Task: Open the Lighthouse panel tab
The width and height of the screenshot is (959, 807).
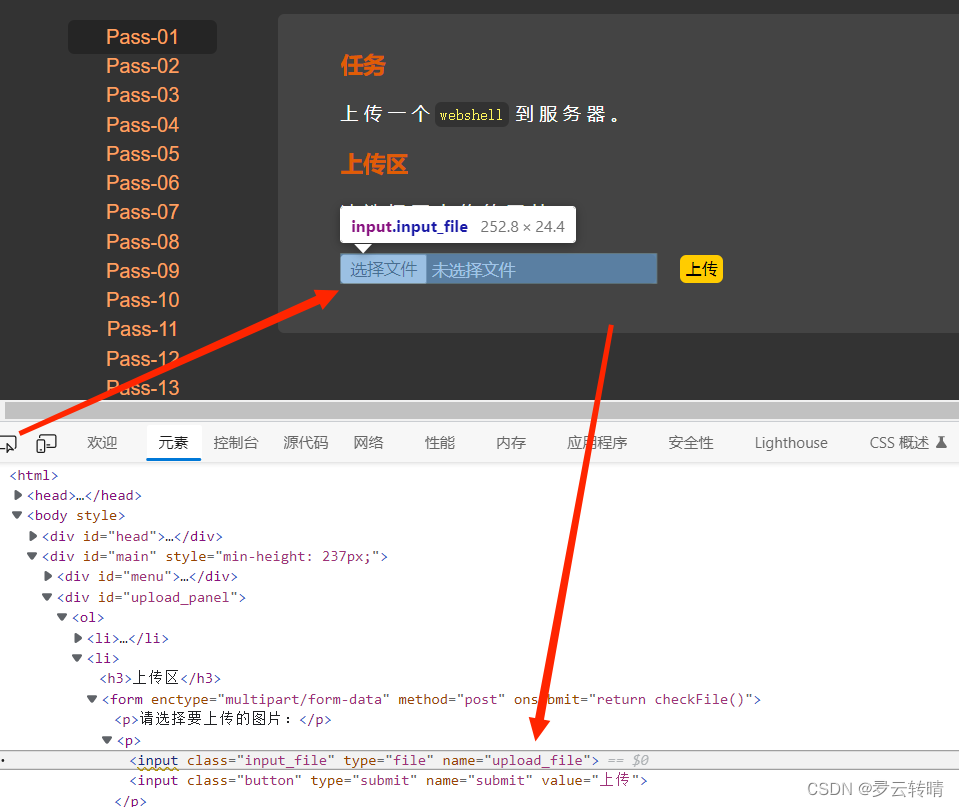Action: [x=790, y=442]
